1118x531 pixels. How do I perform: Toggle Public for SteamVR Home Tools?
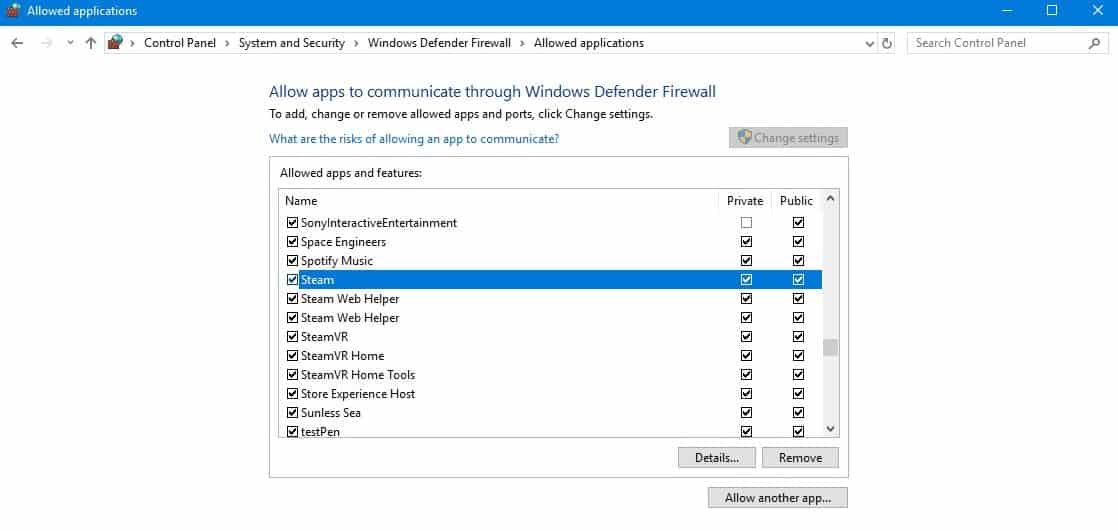click(798, 374)
